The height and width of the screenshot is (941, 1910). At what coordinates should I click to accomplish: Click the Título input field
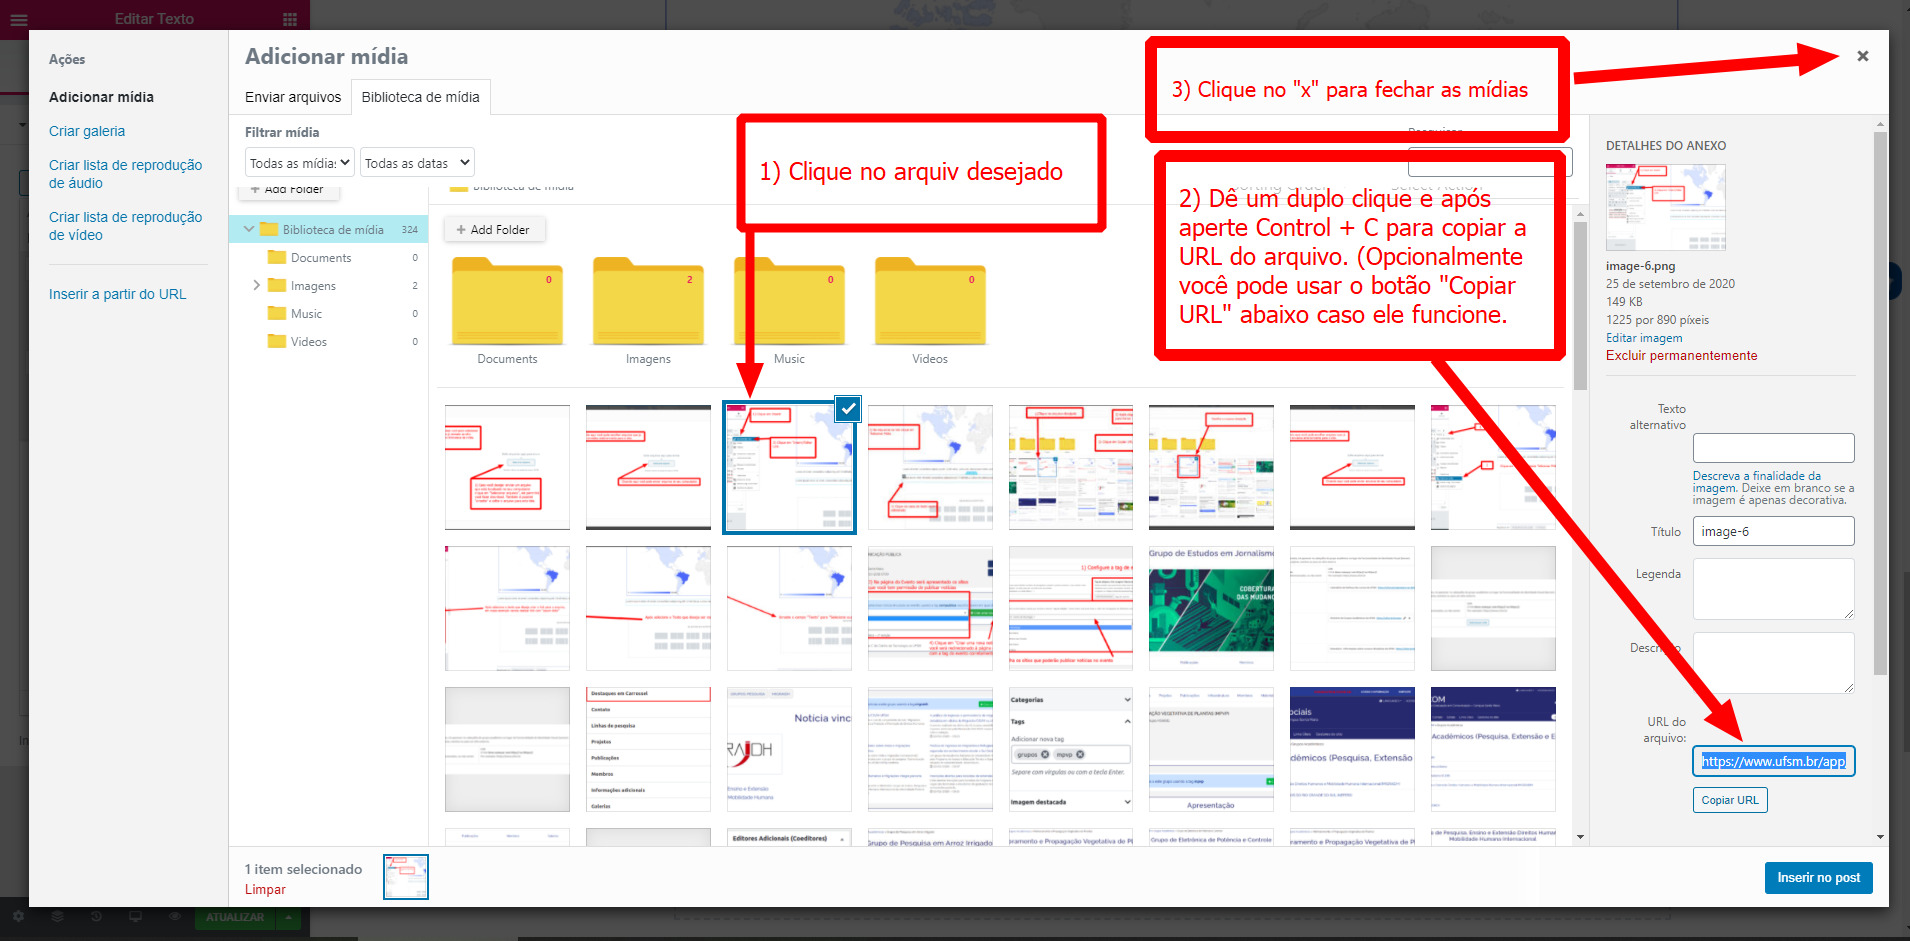[x=1772, y=531]
